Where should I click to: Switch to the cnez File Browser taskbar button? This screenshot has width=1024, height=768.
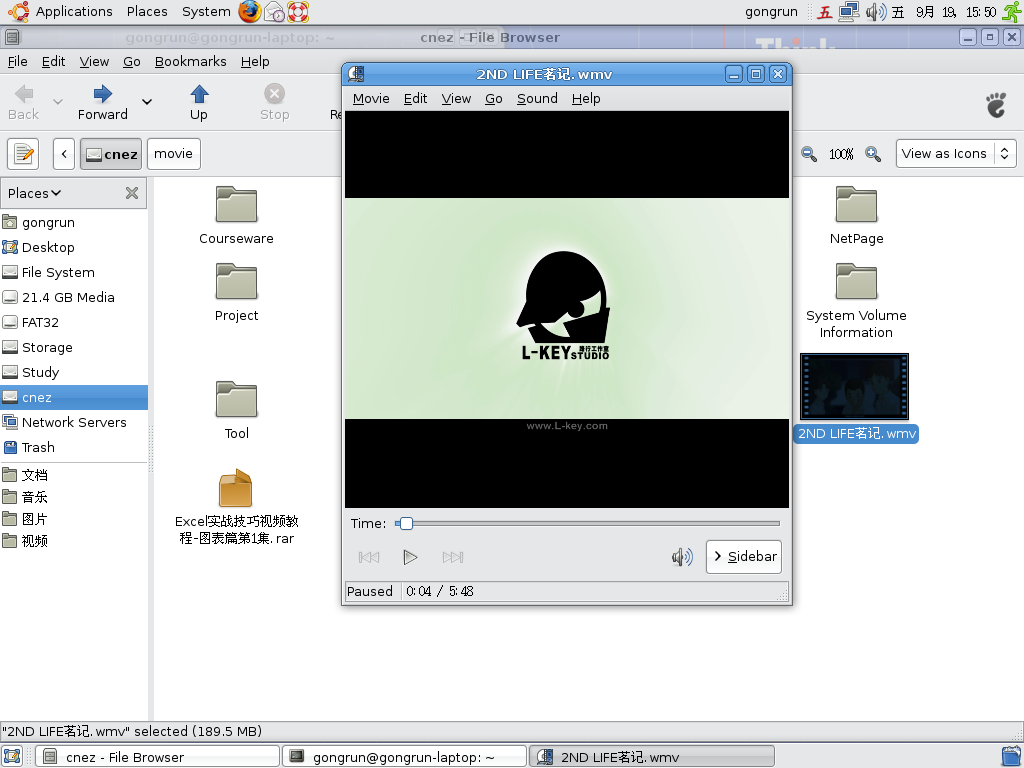click(157, 757)
